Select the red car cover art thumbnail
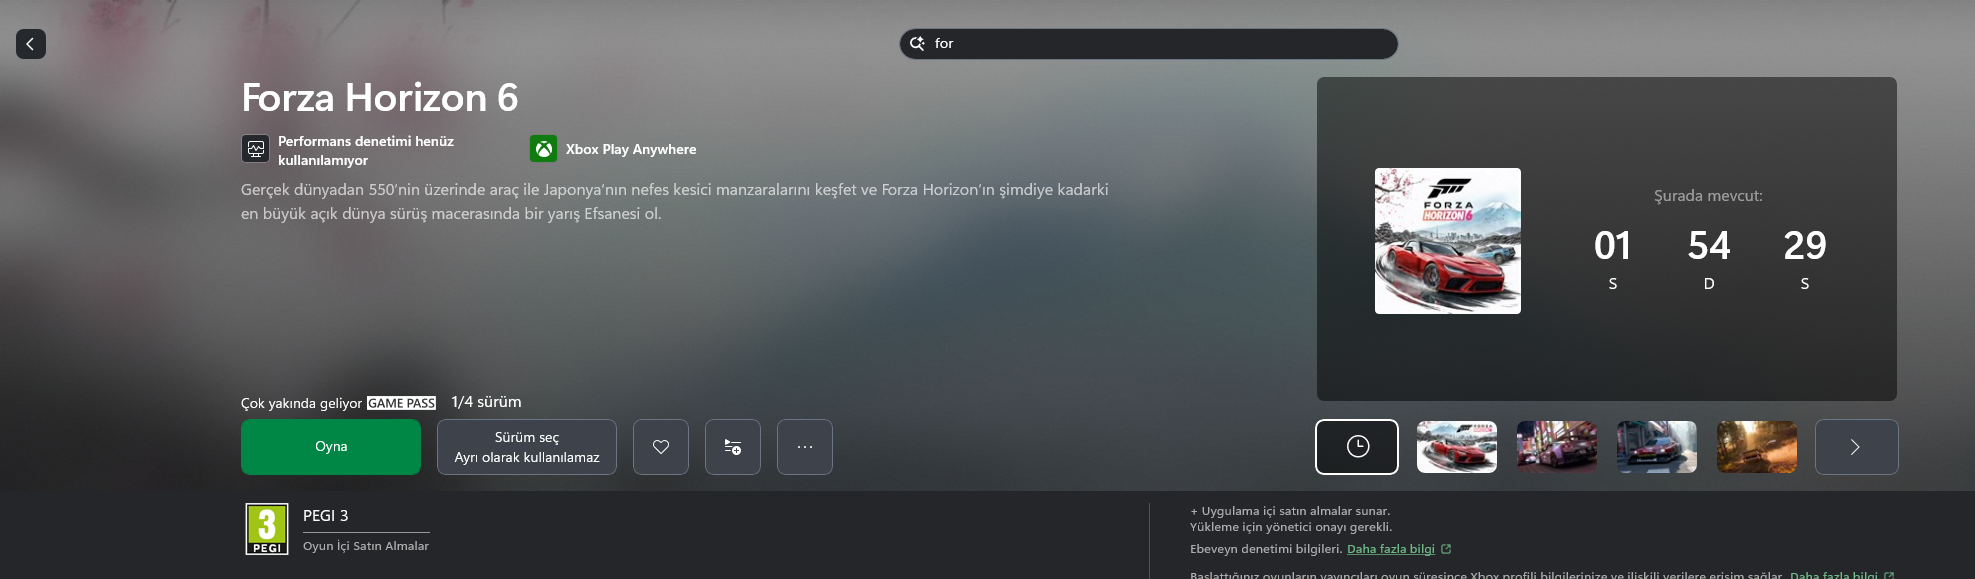Image resolution: width=1975 pixels, height=579 pixels. (x=1457, y=447)
